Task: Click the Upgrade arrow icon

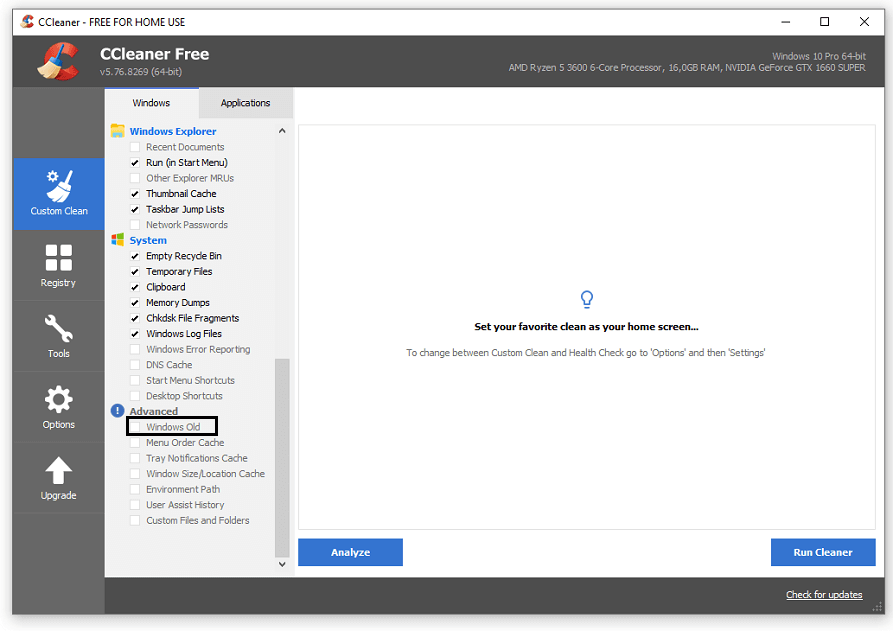Action: click(x=59, y=470)
